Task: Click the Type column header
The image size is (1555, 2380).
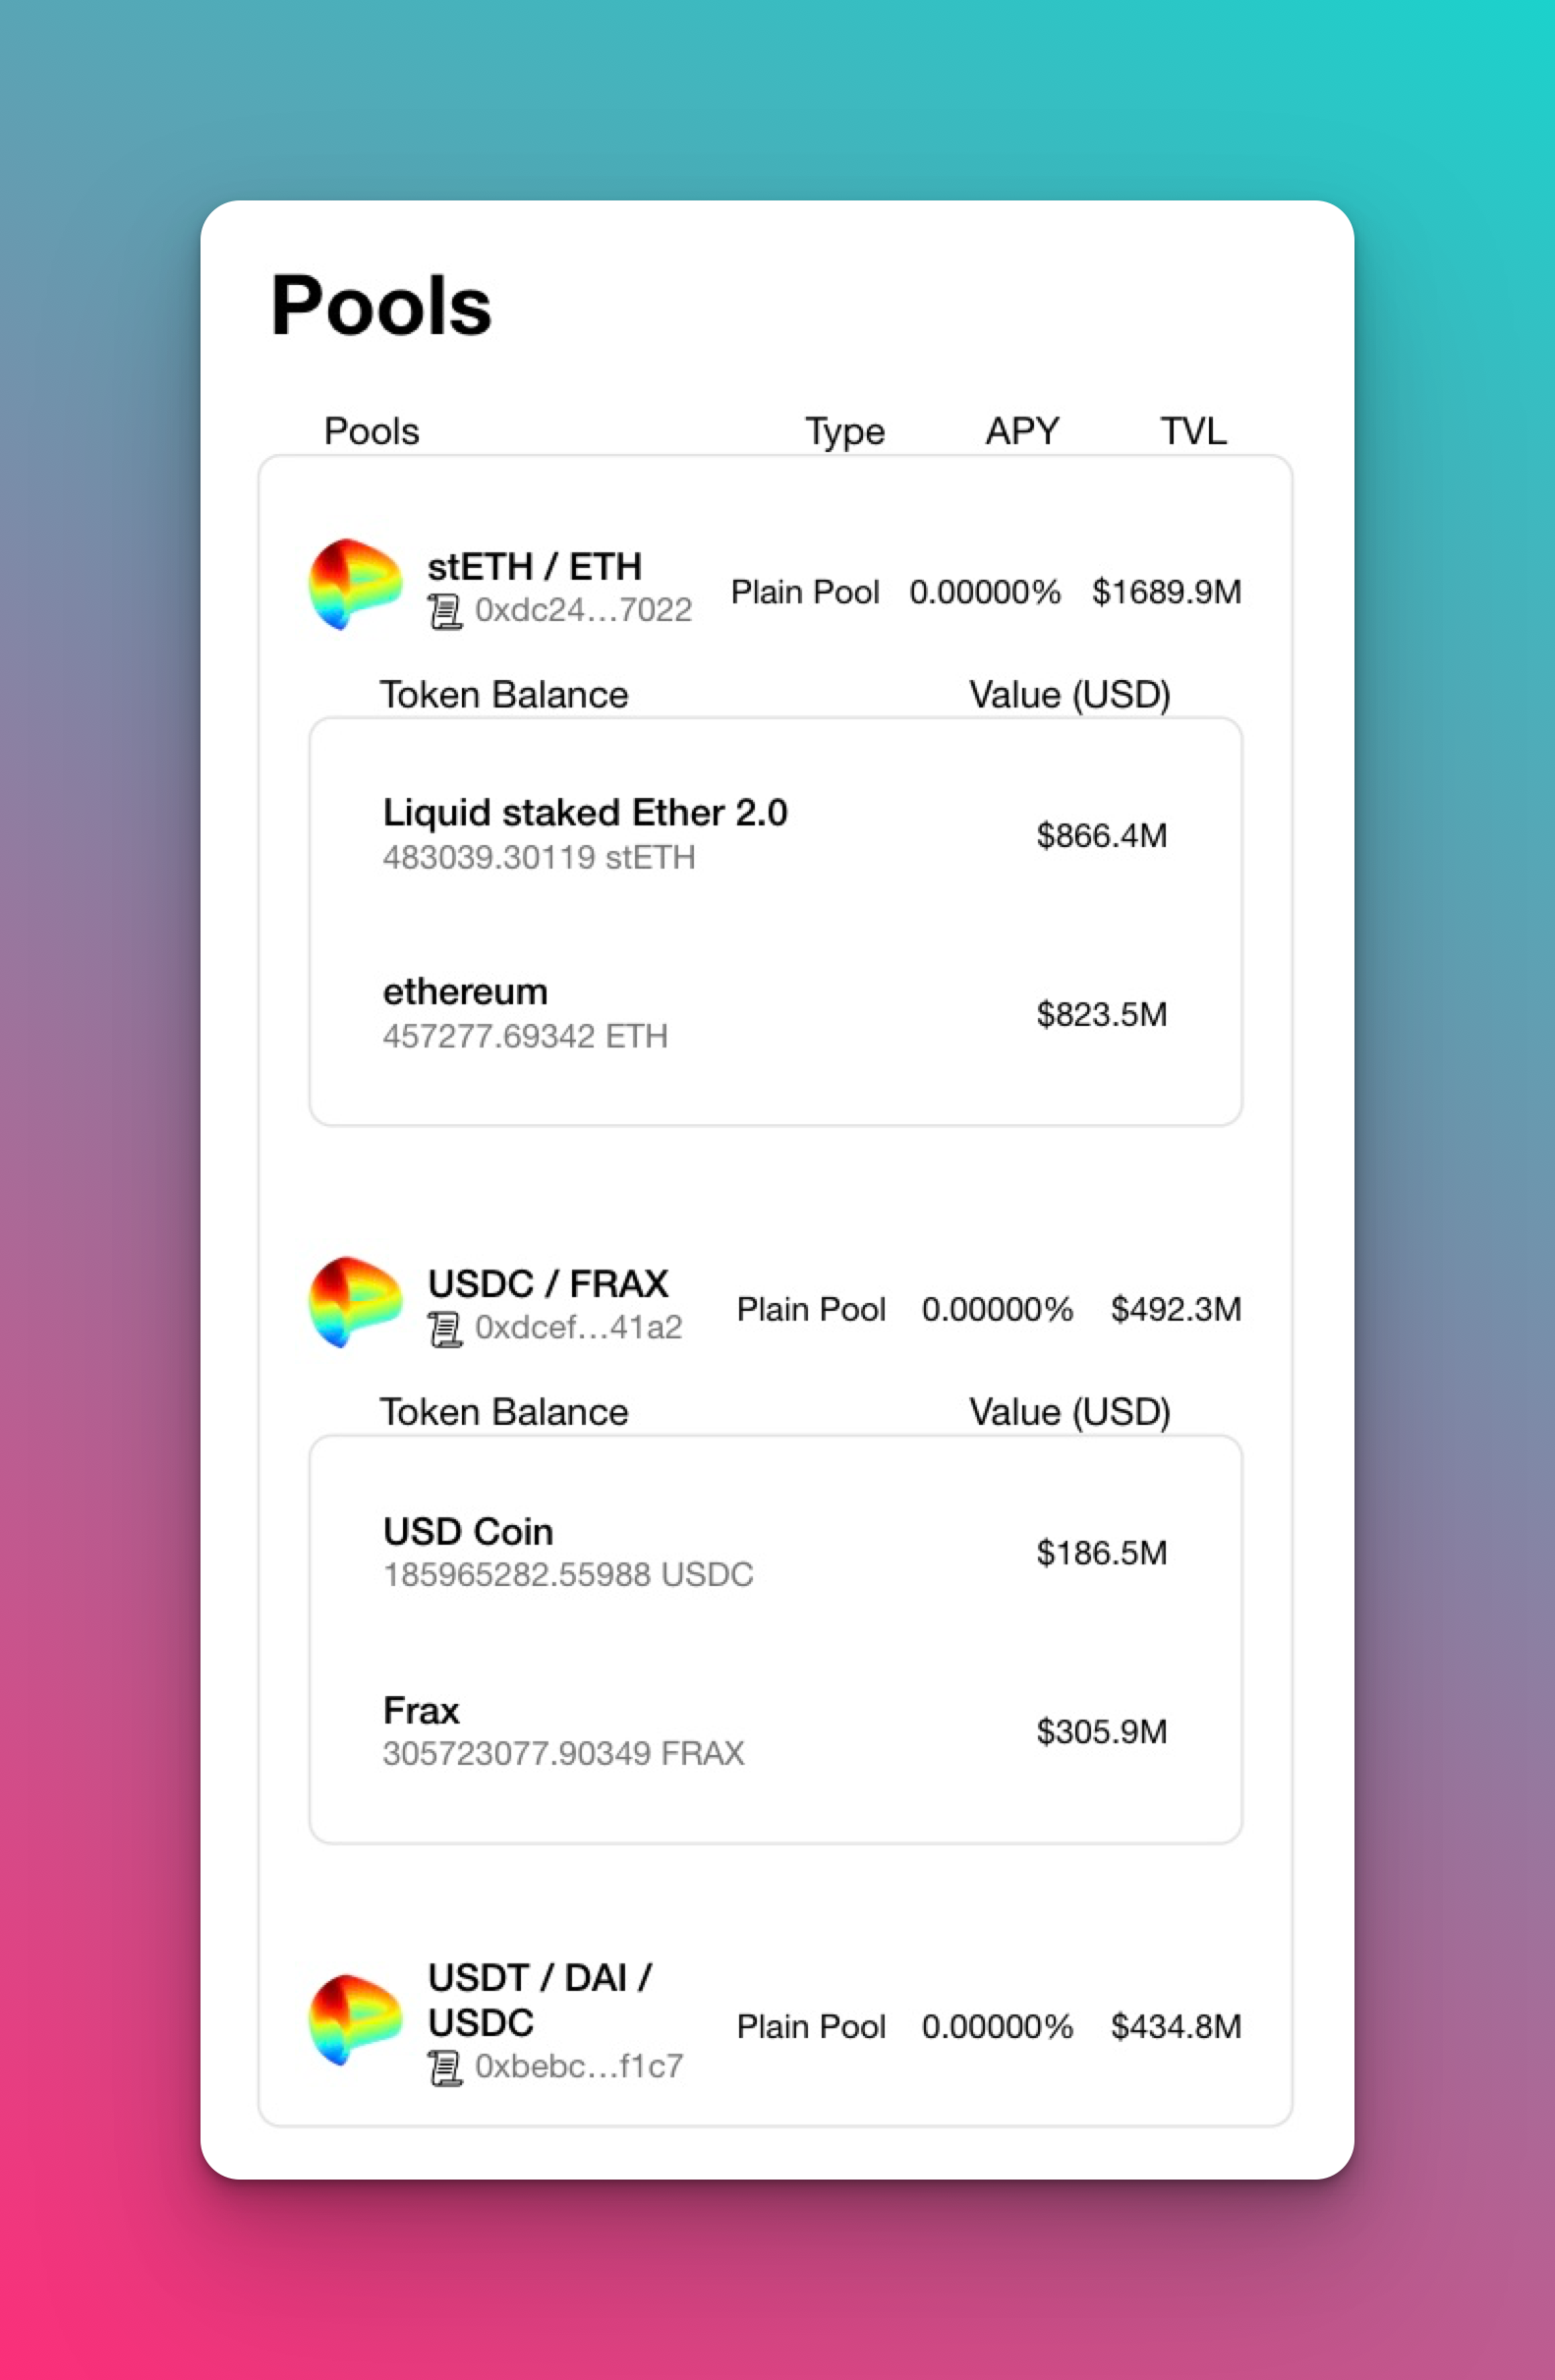Action: tap(845, 432)
